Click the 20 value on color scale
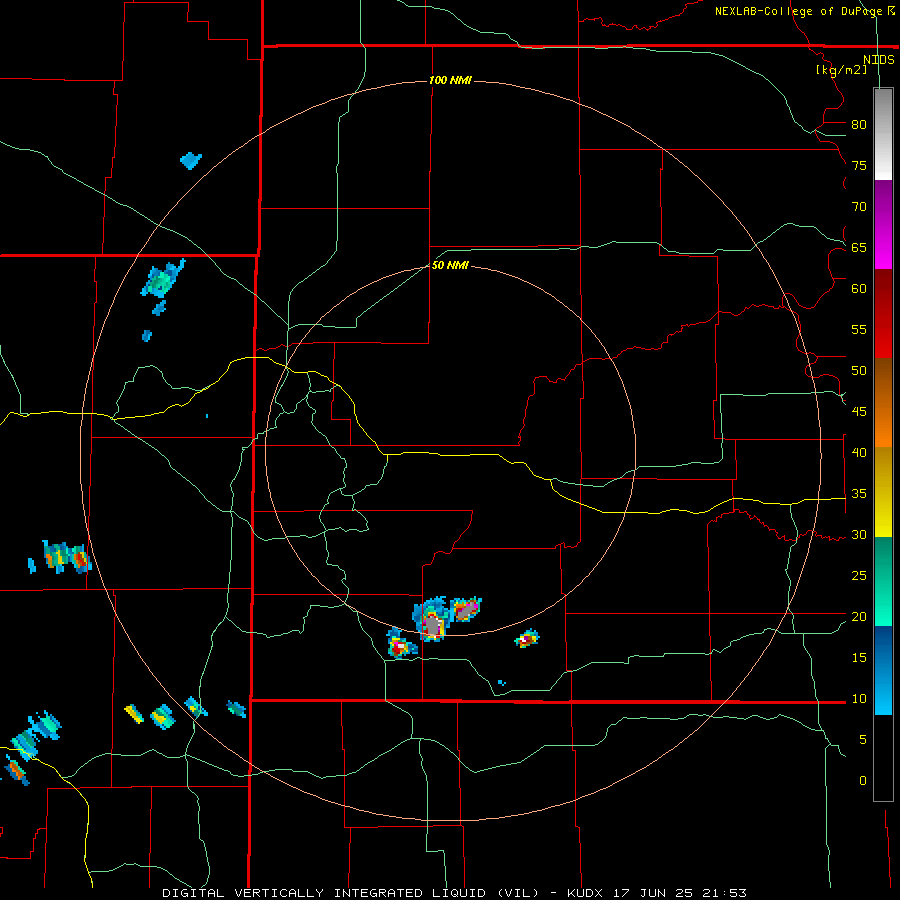Viewport: 900px width, 900px height. tap(859, 617)
